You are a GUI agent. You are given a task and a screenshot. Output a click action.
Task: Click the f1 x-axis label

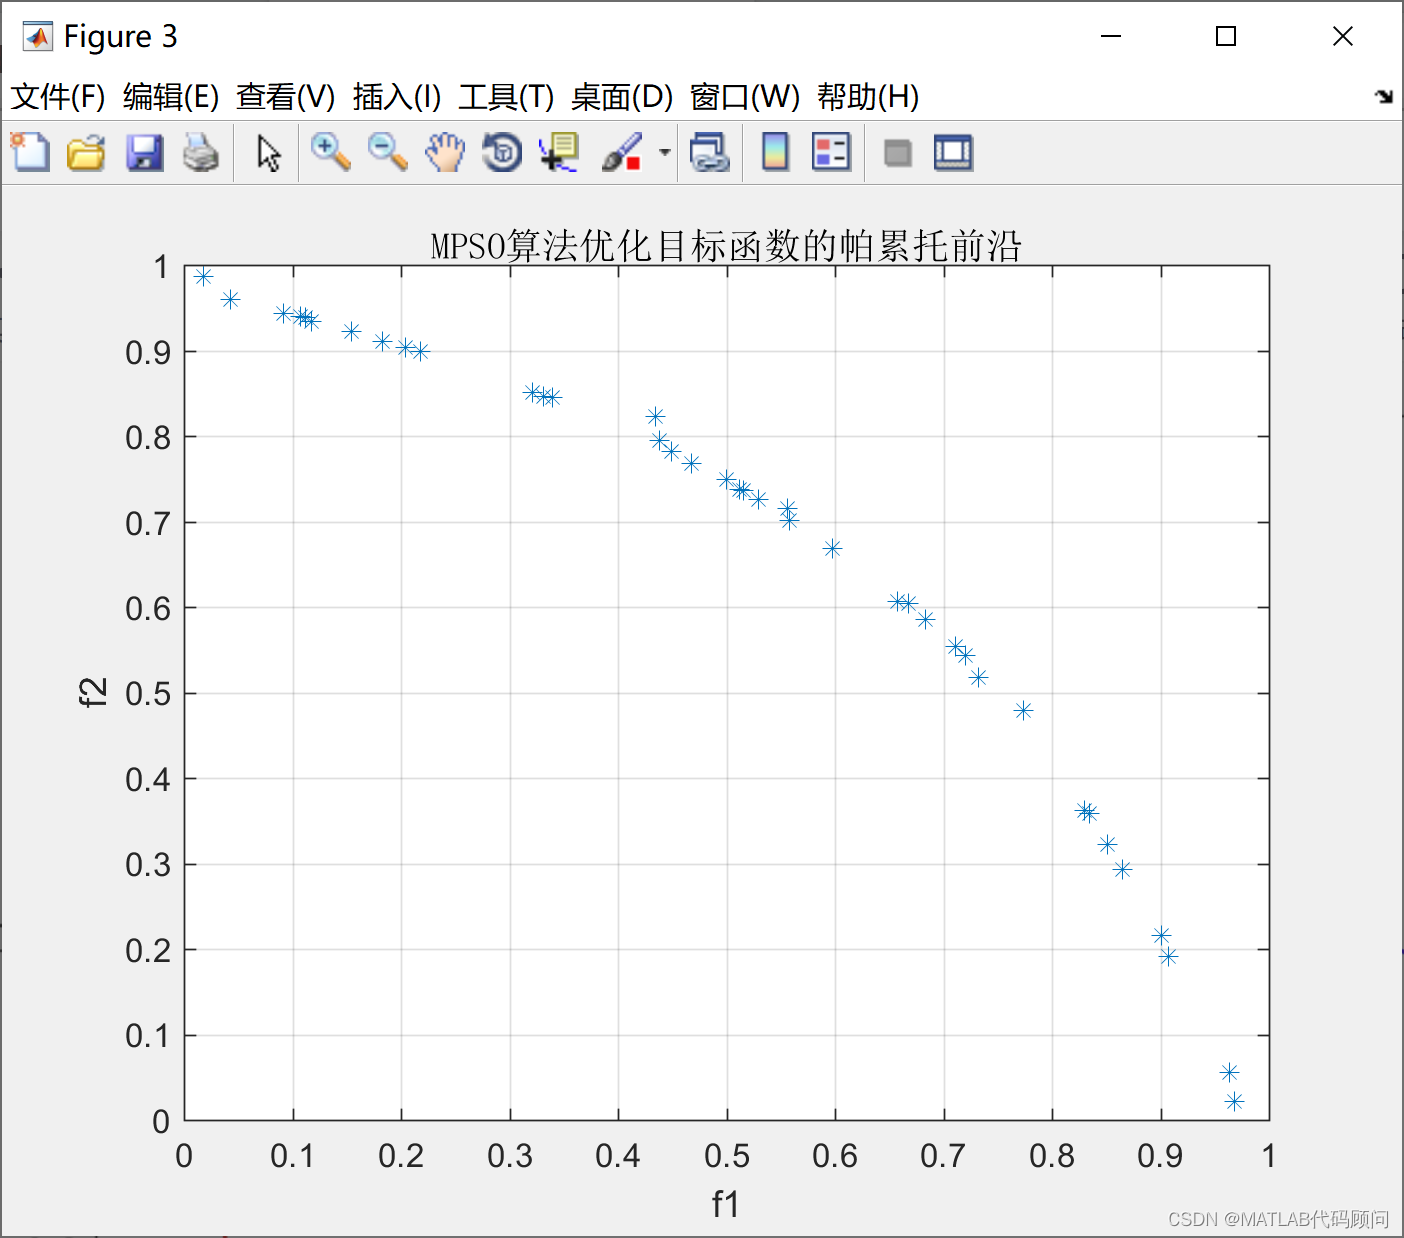(x=726, y=1204)
